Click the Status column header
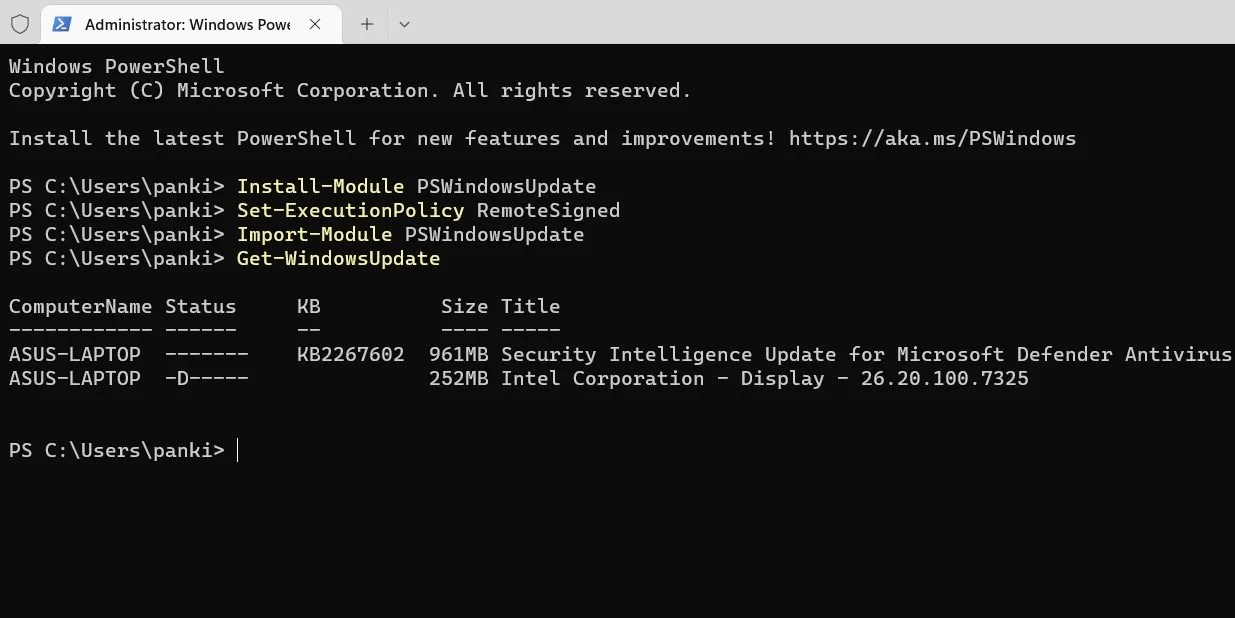The width and height of the screenshot is (1235, 618). [x=200, y=306]
